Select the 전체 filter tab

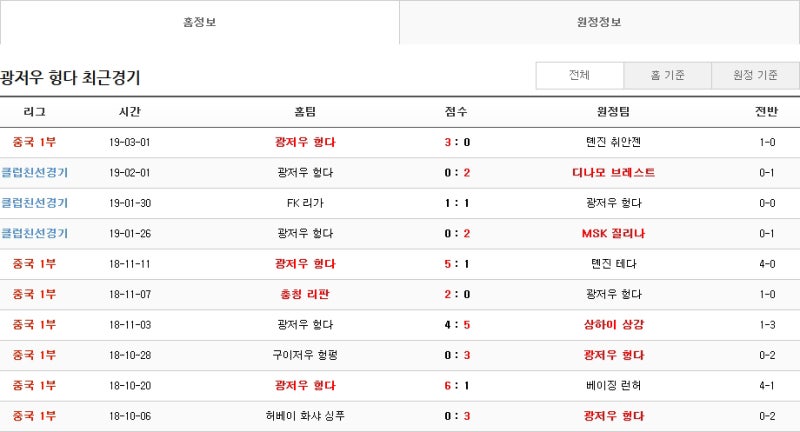click(579, 76)
